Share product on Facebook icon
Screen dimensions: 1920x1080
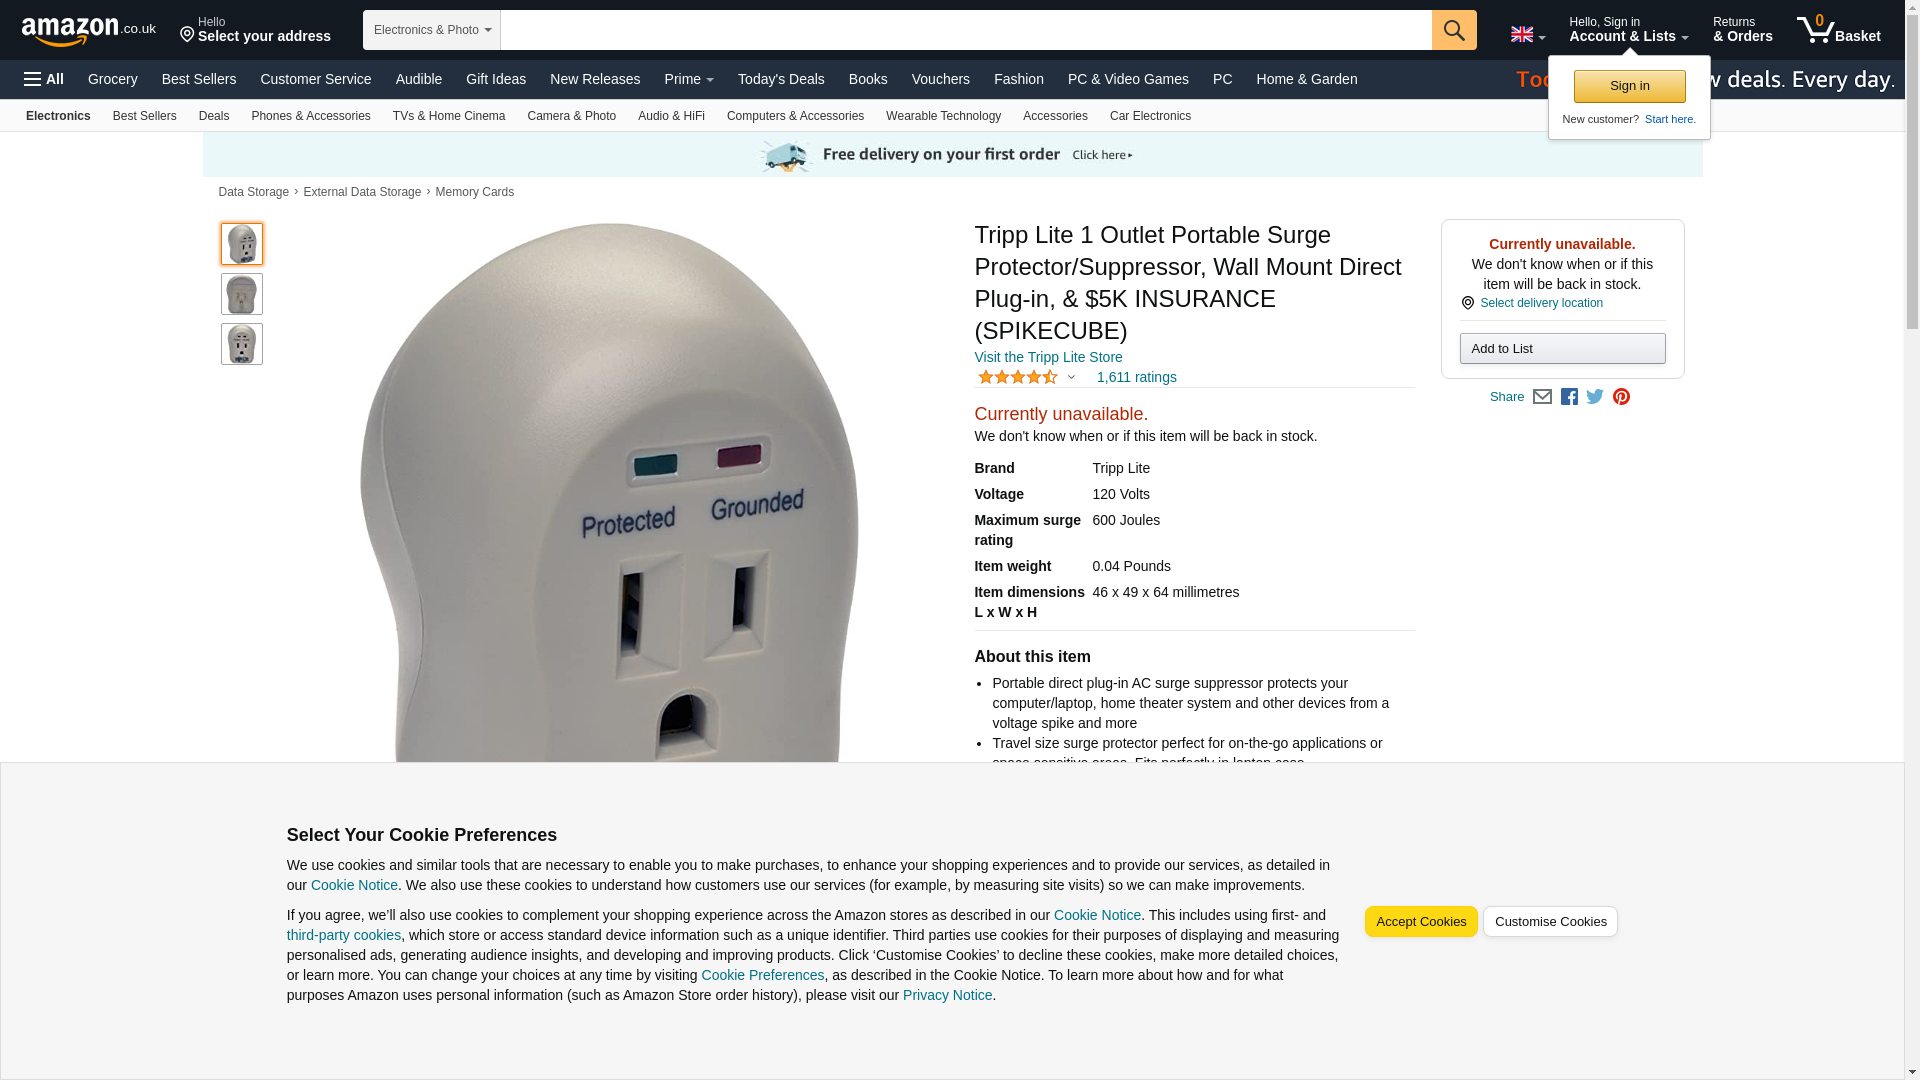pos(1569,397)
